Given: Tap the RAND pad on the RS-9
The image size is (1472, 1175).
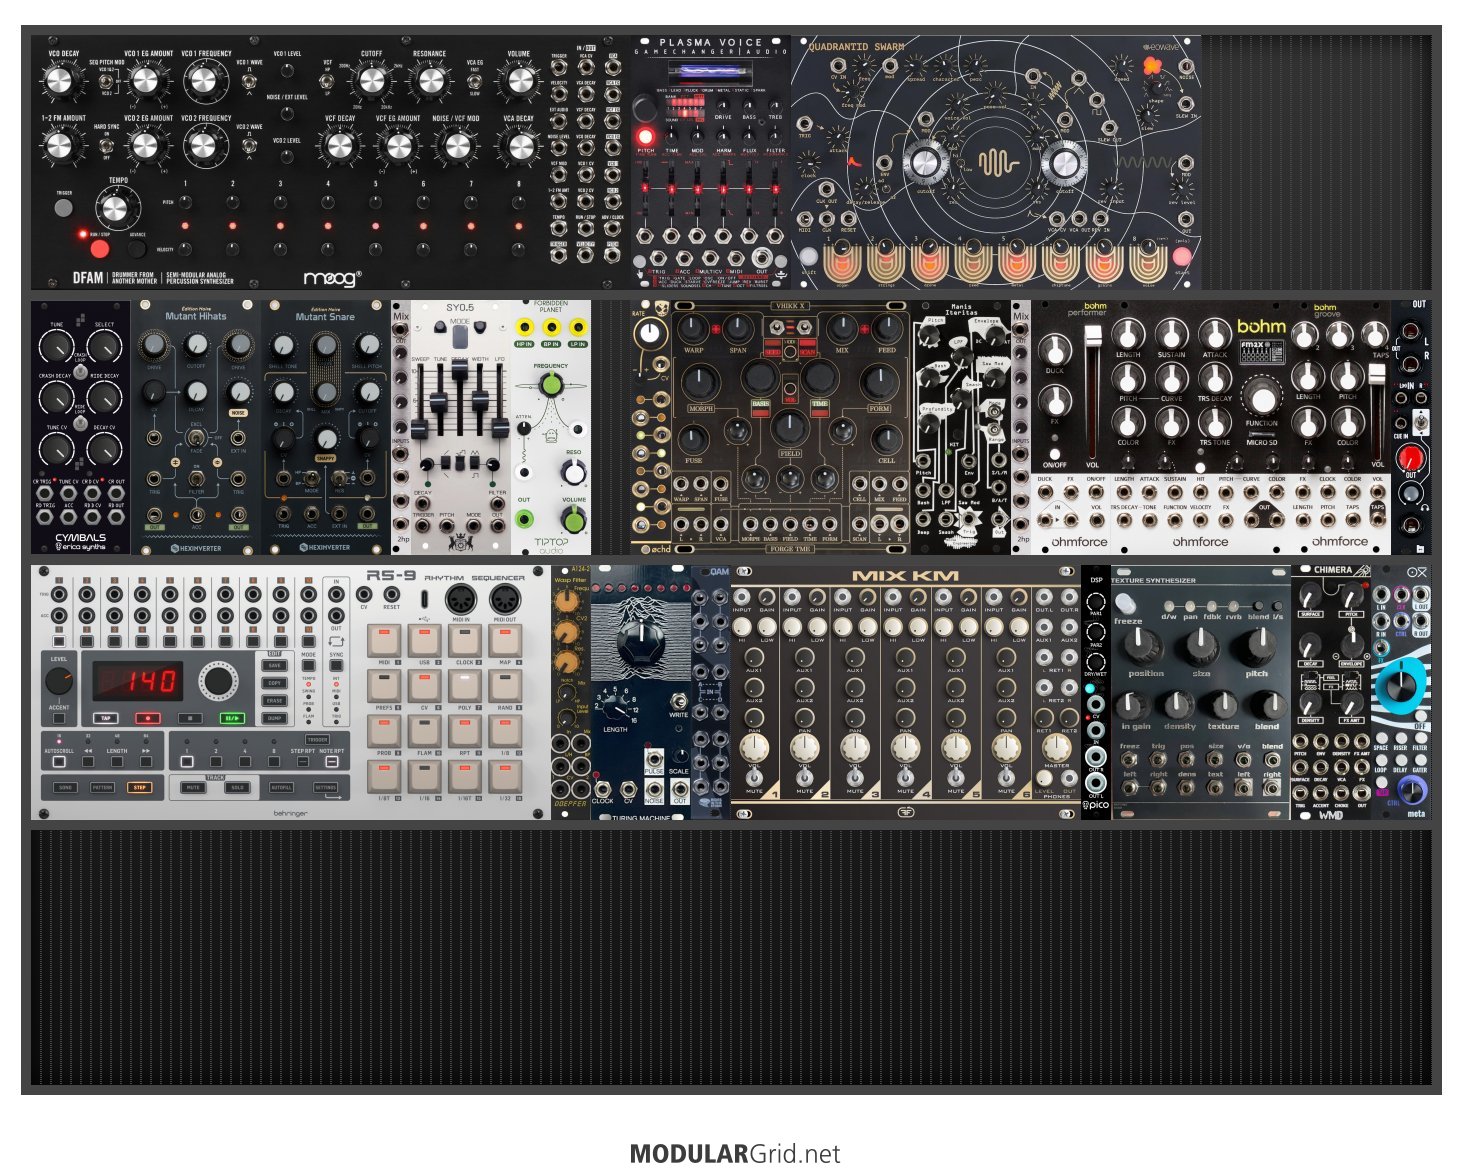Looking at the screenshot, I should click(506, 687).
